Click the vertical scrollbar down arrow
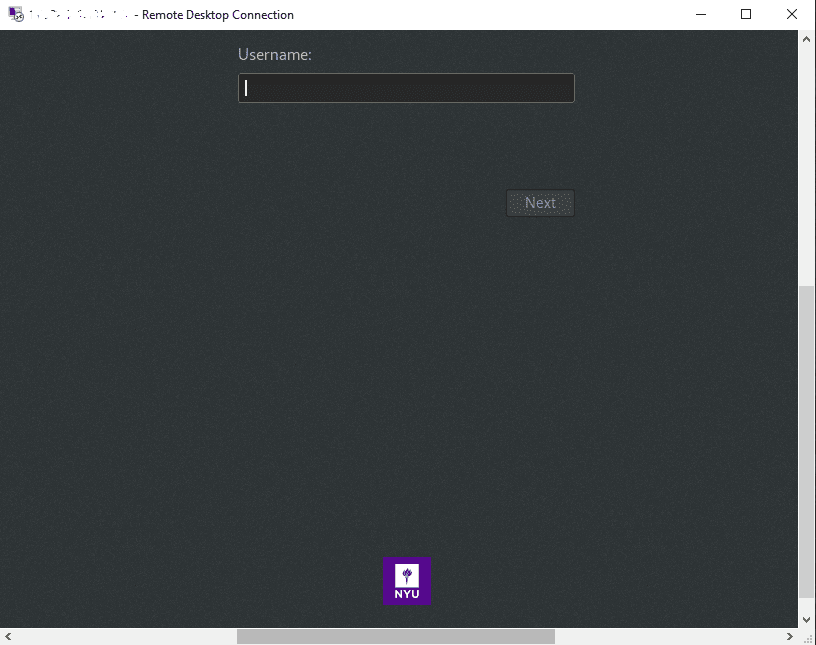Screen dimensions: 816x645 click(807, 619)
